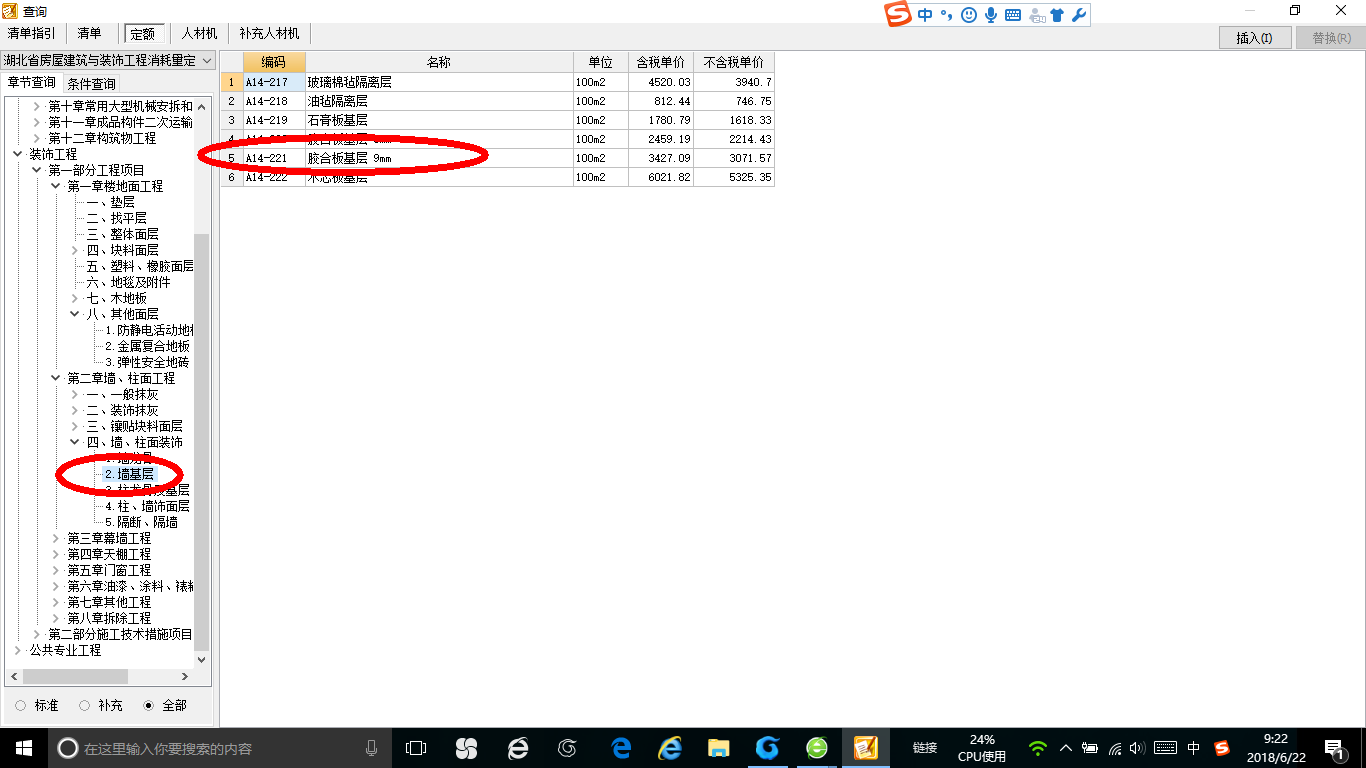
Task: Open the pinwheel fan taskbar app
Action: pos(466,748)
